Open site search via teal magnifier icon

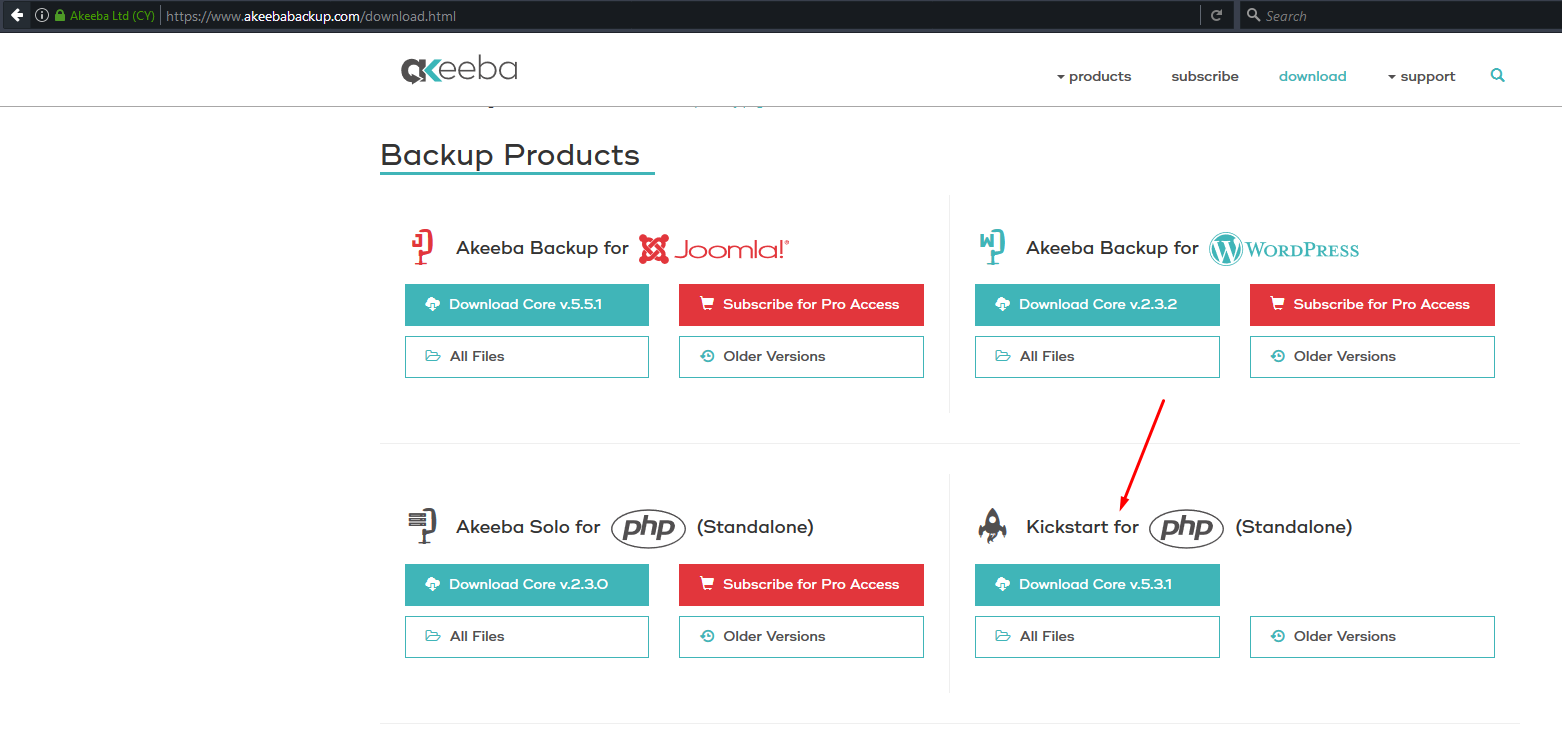point(1497,75)
